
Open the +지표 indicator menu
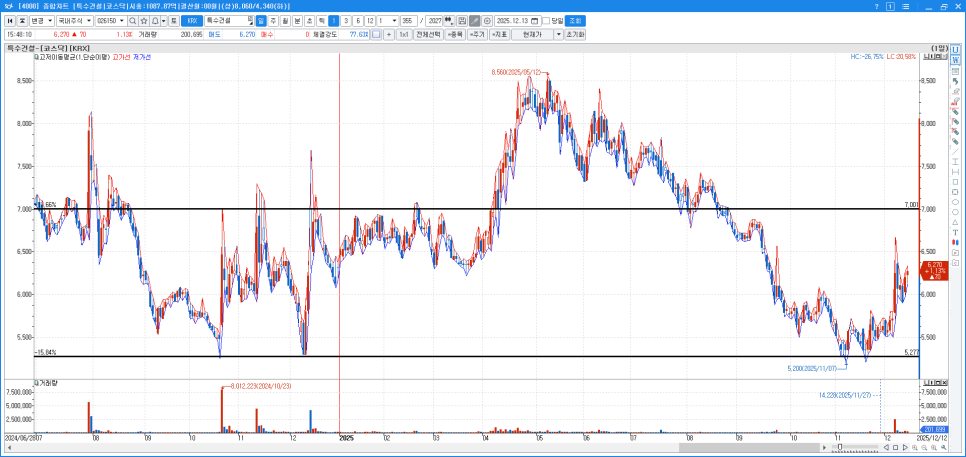tap(497, 34)
